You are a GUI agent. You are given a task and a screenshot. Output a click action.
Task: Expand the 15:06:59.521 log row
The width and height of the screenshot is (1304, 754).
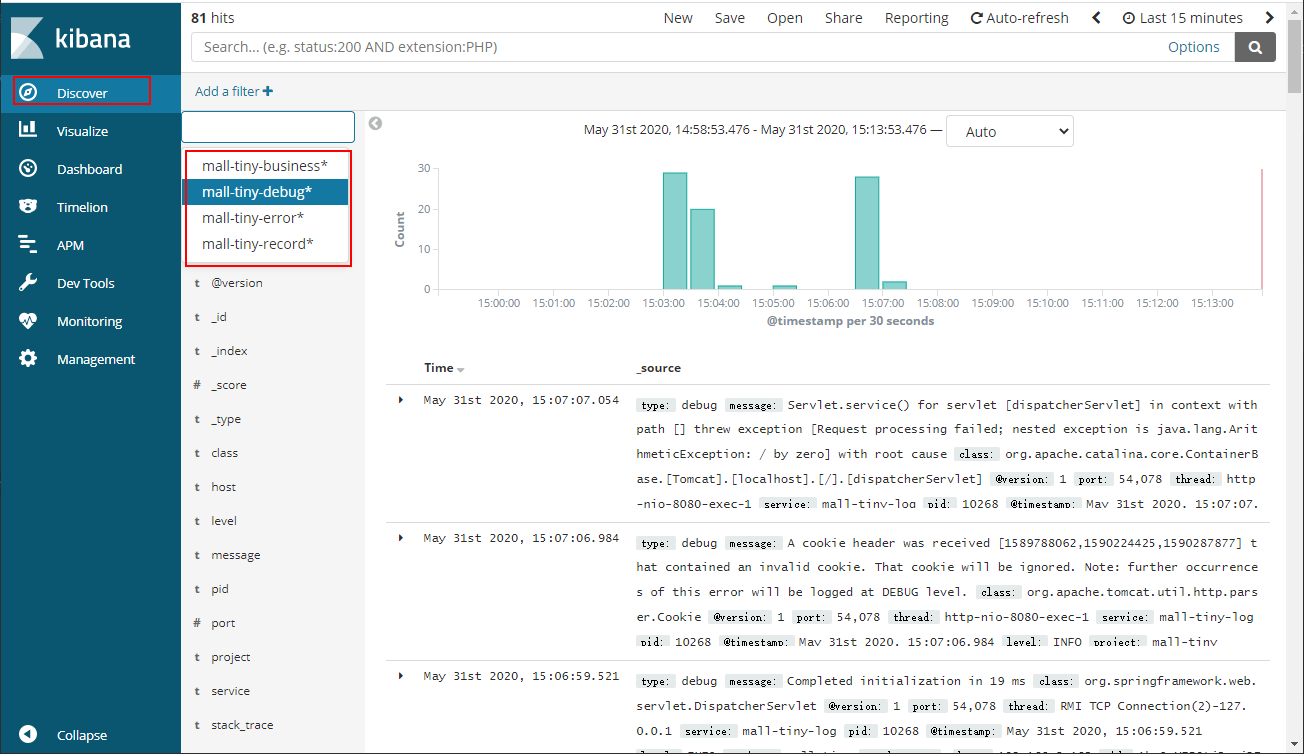tap(401, 676)
